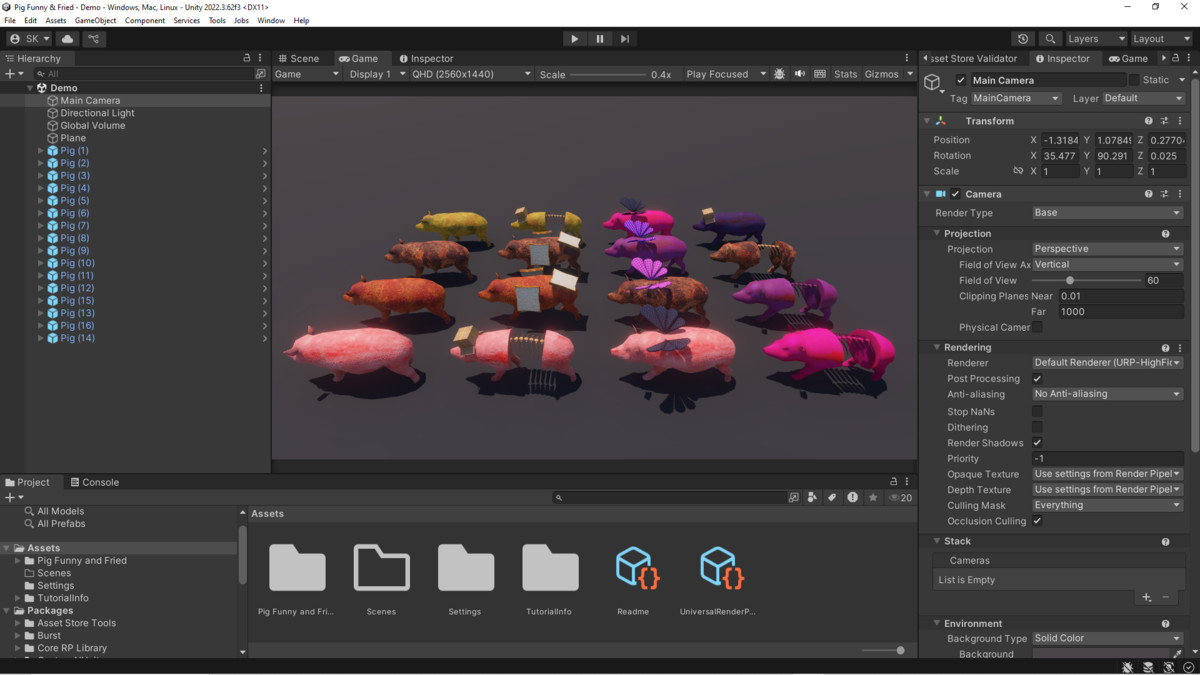Open Undo History clock icon
The width and height of the screenshot is (1200, 675).
pyautogui.click(x=1023, y=39)
